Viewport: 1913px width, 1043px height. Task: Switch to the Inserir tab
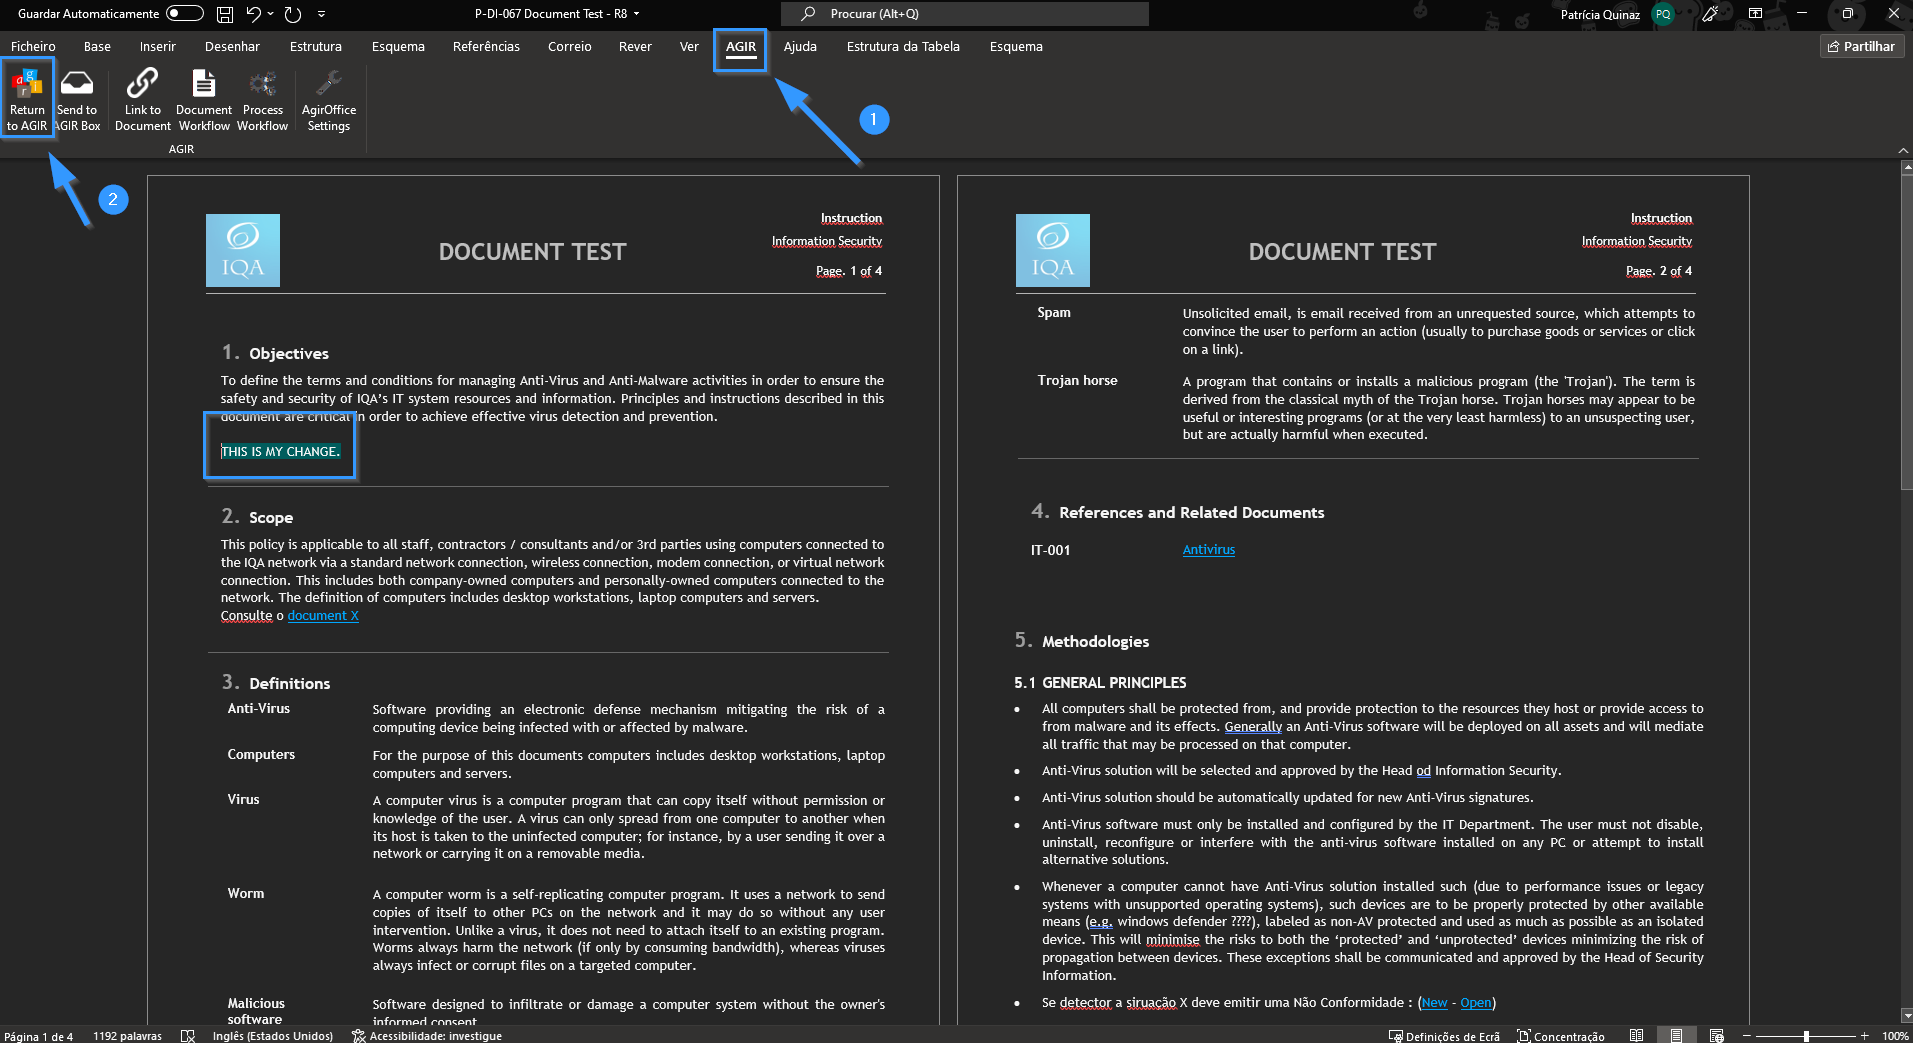157,46
